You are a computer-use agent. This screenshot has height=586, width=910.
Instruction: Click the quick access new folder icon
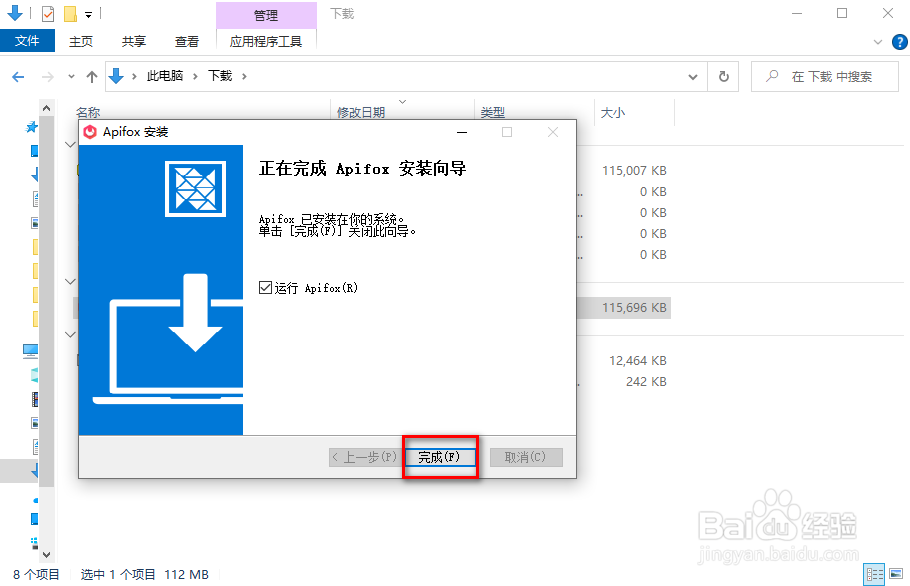(70, 13)
